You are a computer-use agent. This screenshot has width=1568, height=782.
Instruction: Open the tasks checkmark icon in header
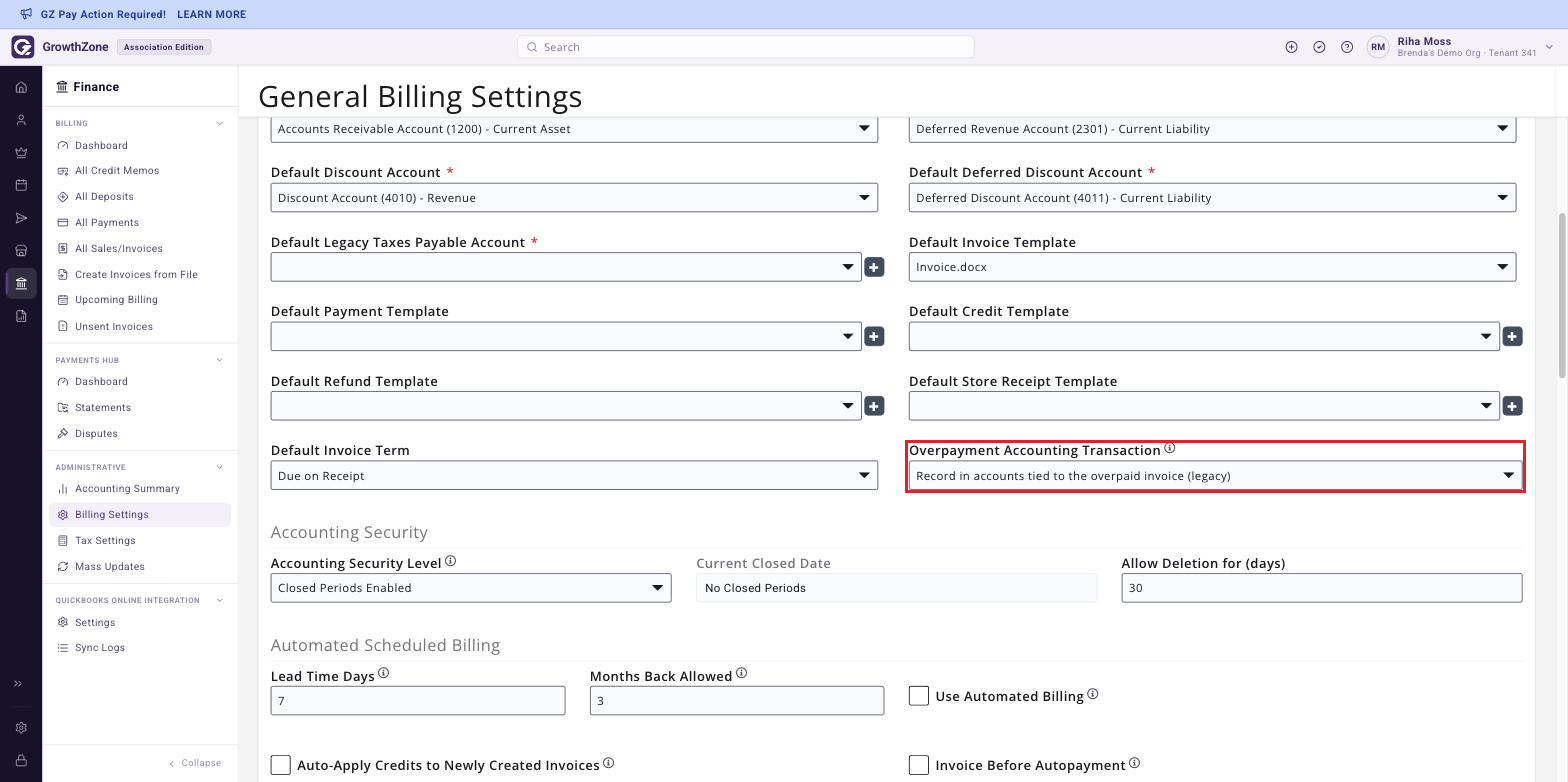tap(1319, 47)
